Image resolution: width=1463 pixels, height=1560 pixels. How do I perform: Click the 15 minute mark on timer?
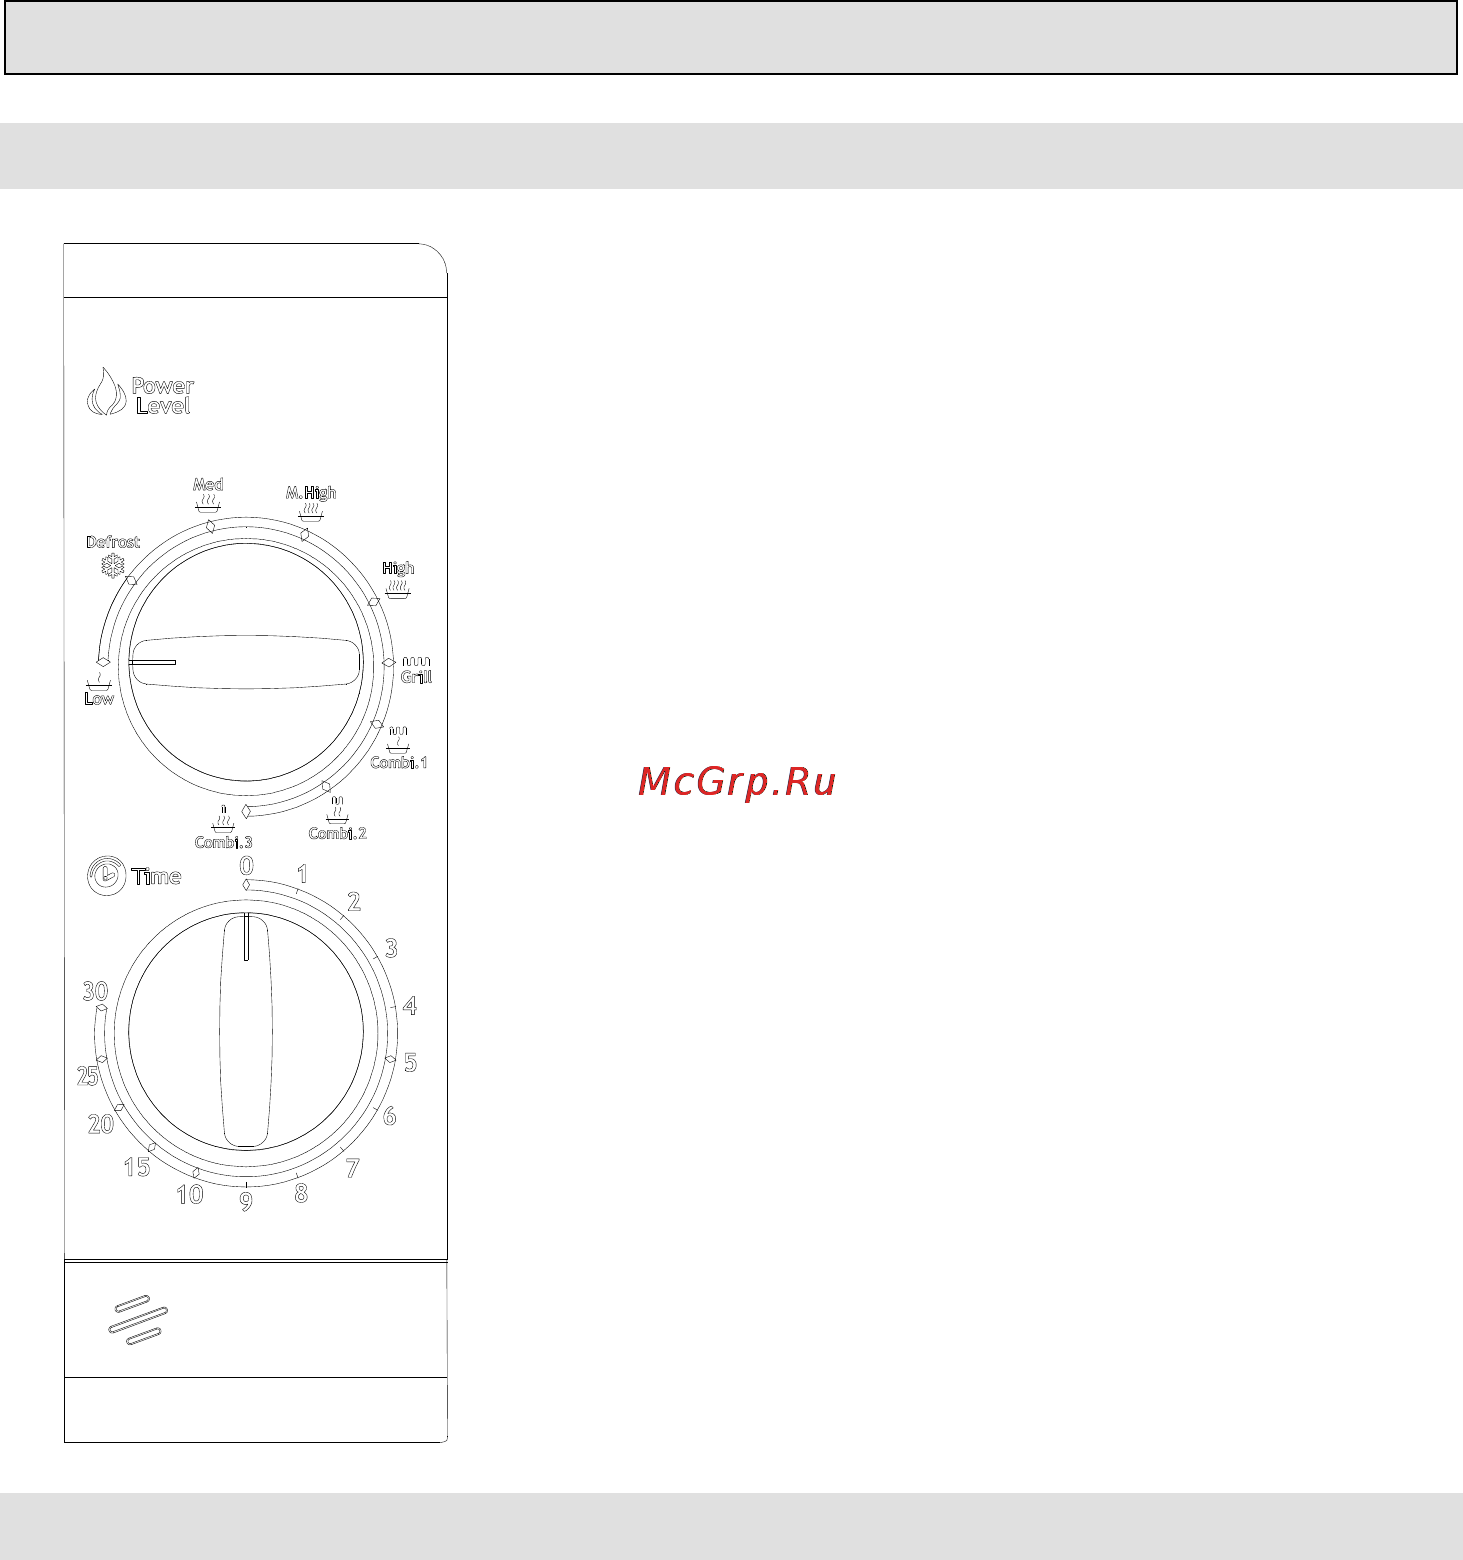pos(137,1167)
